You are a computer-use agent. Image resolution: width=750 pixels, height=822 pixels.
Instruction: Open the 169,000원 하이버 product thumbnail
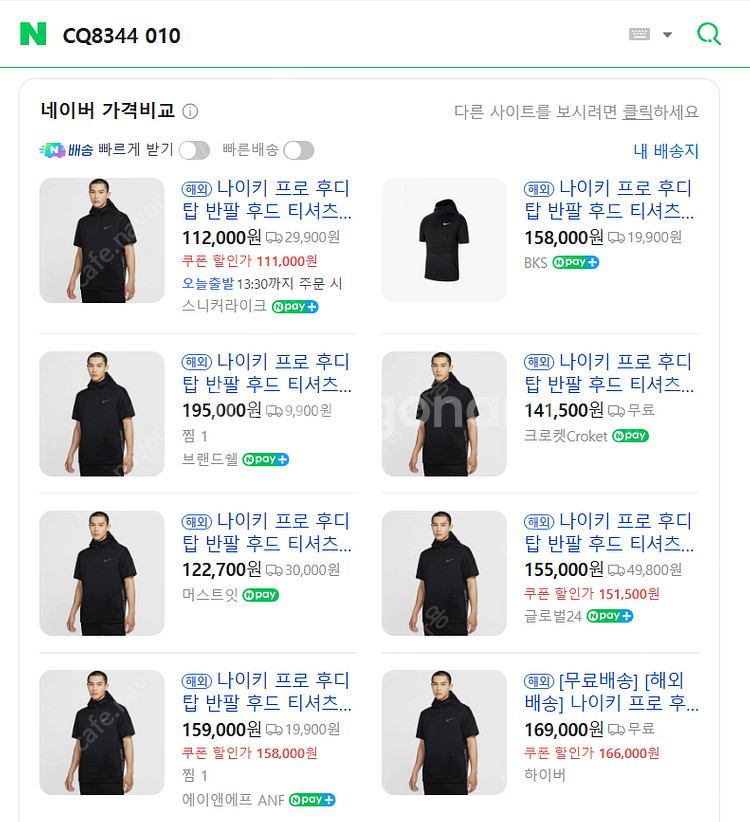pyautogui.click(x=444, y=732)
